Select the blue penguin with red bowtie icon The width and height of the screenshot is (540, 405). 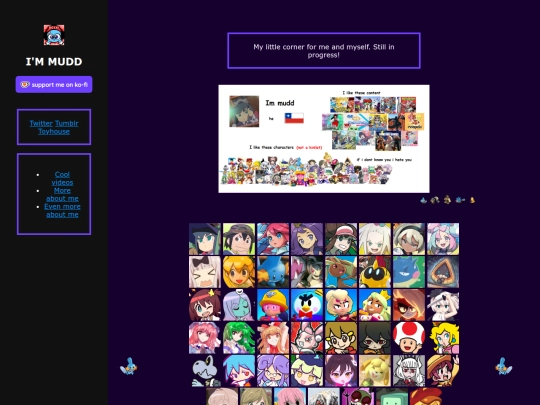(307, 305)
